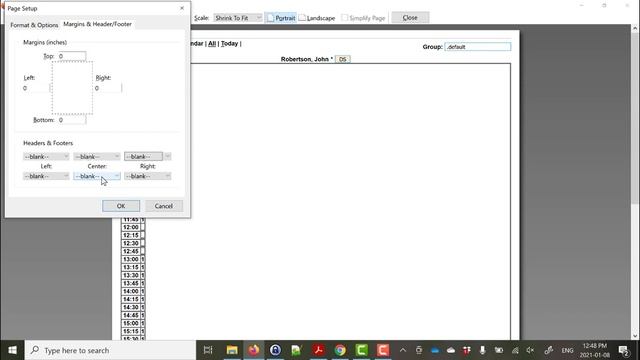Switch to Format & Options tab
Image resolution: width=640 pixels, height=360 pixels.
[x=34, y=25]
